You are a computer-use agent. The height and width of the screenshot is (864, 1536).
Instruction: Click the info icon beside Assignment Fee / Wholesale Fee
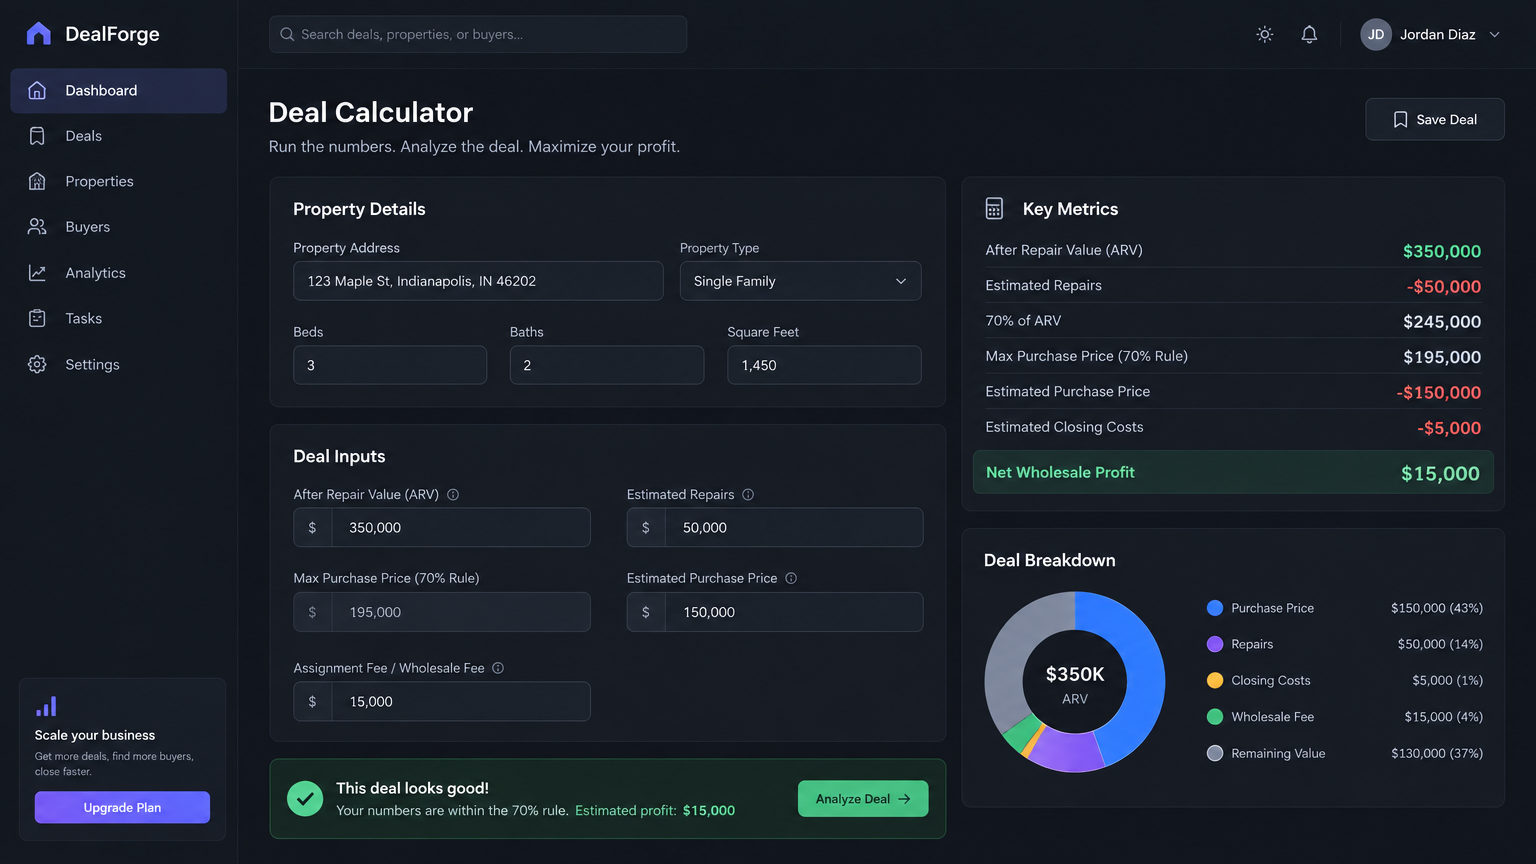pos(498,668)
